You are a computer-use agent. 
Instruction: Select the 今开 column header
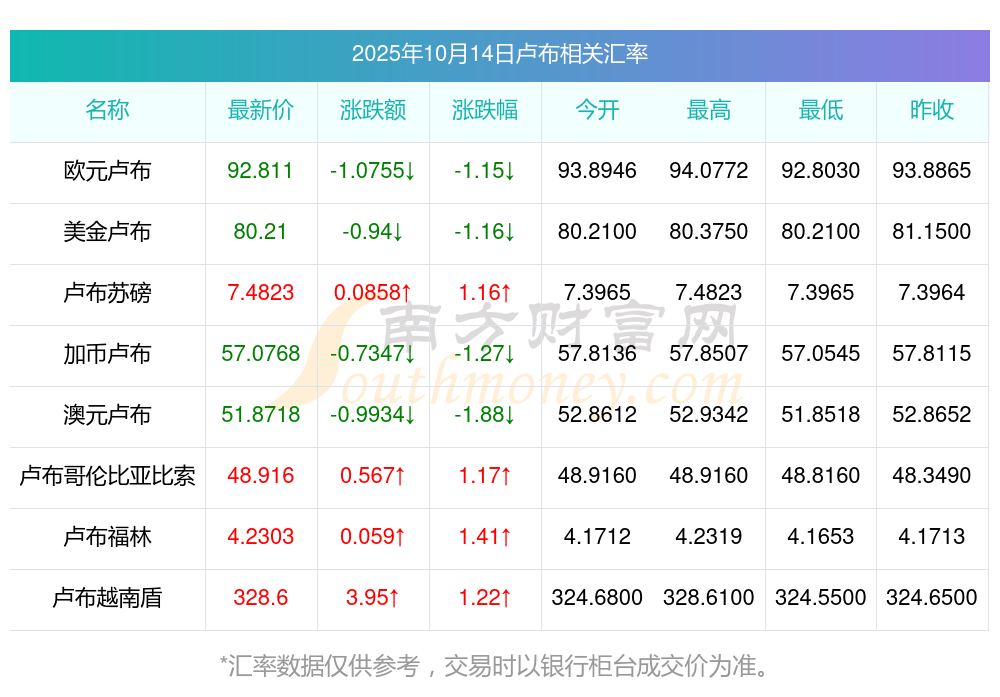[597, 110]
